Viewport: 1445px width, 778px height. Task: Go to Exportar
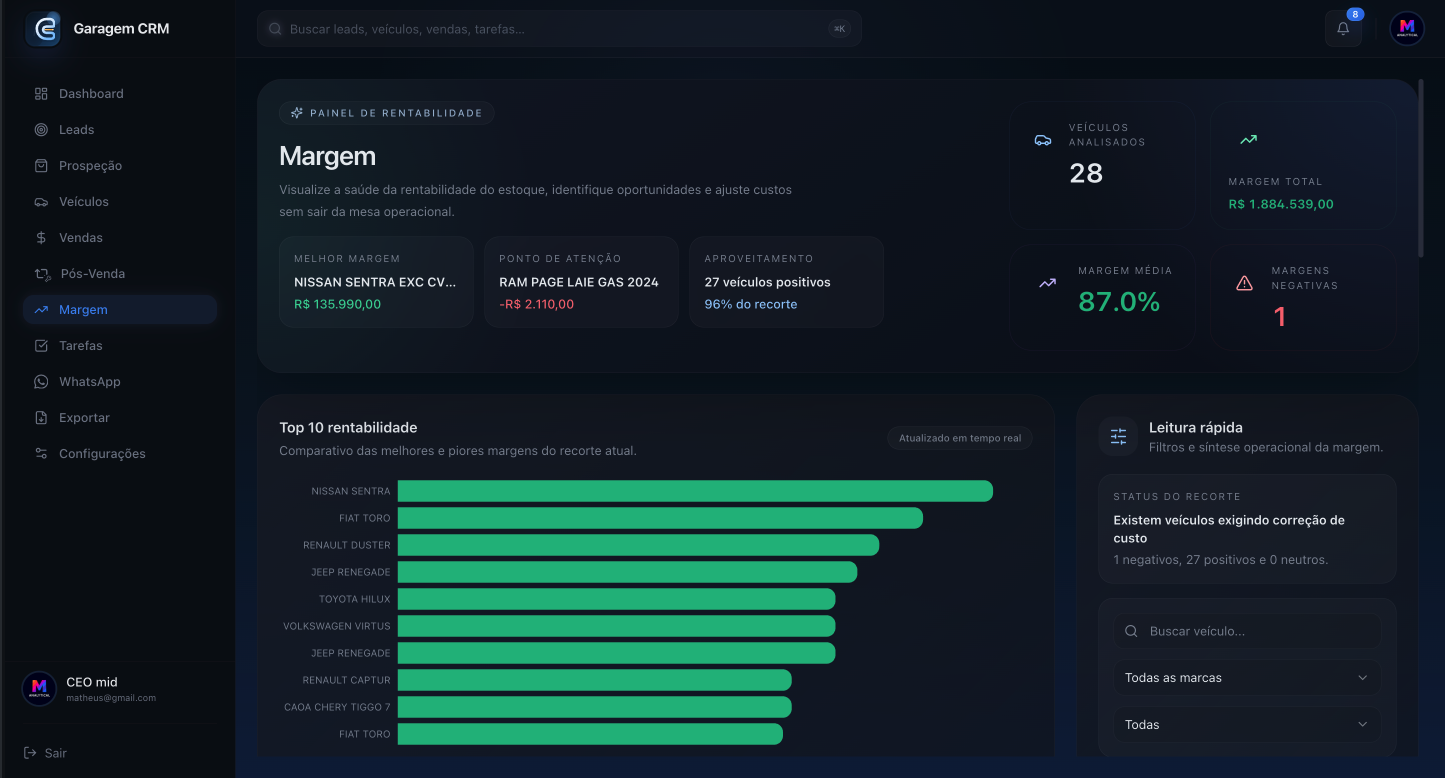coord(120,418)
